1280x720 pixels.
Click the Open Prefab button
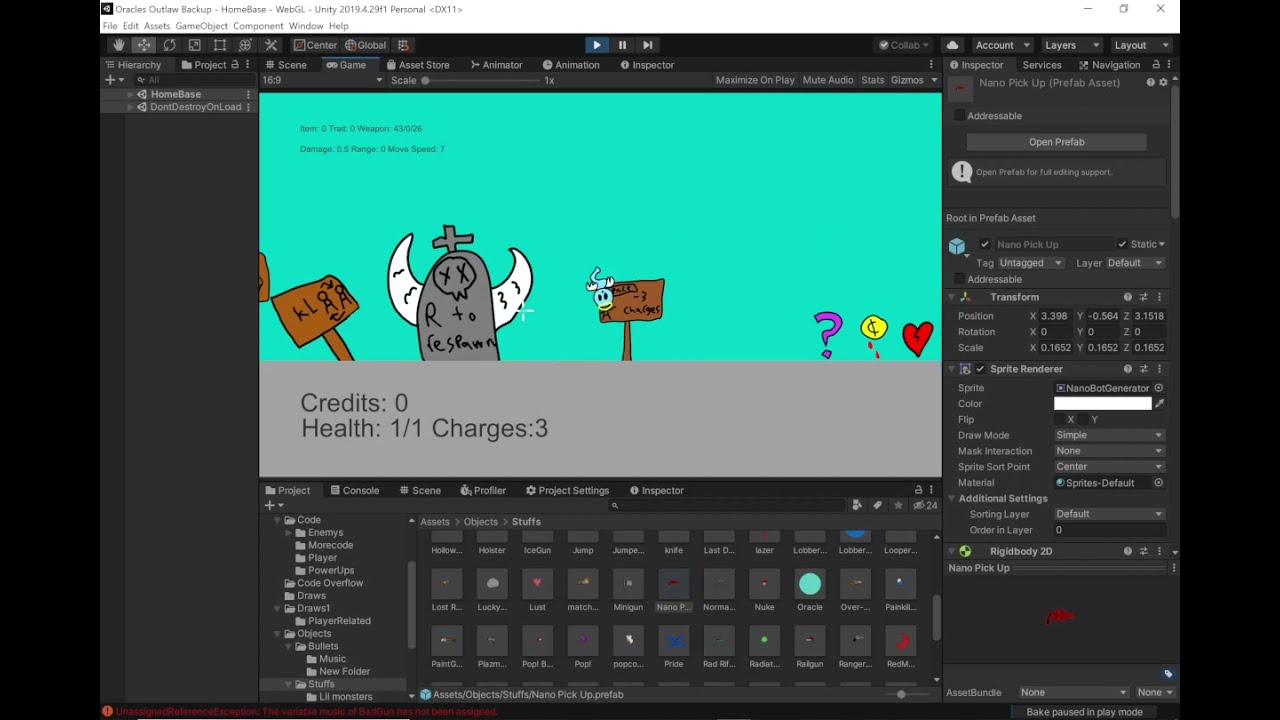pos(1056,142)
